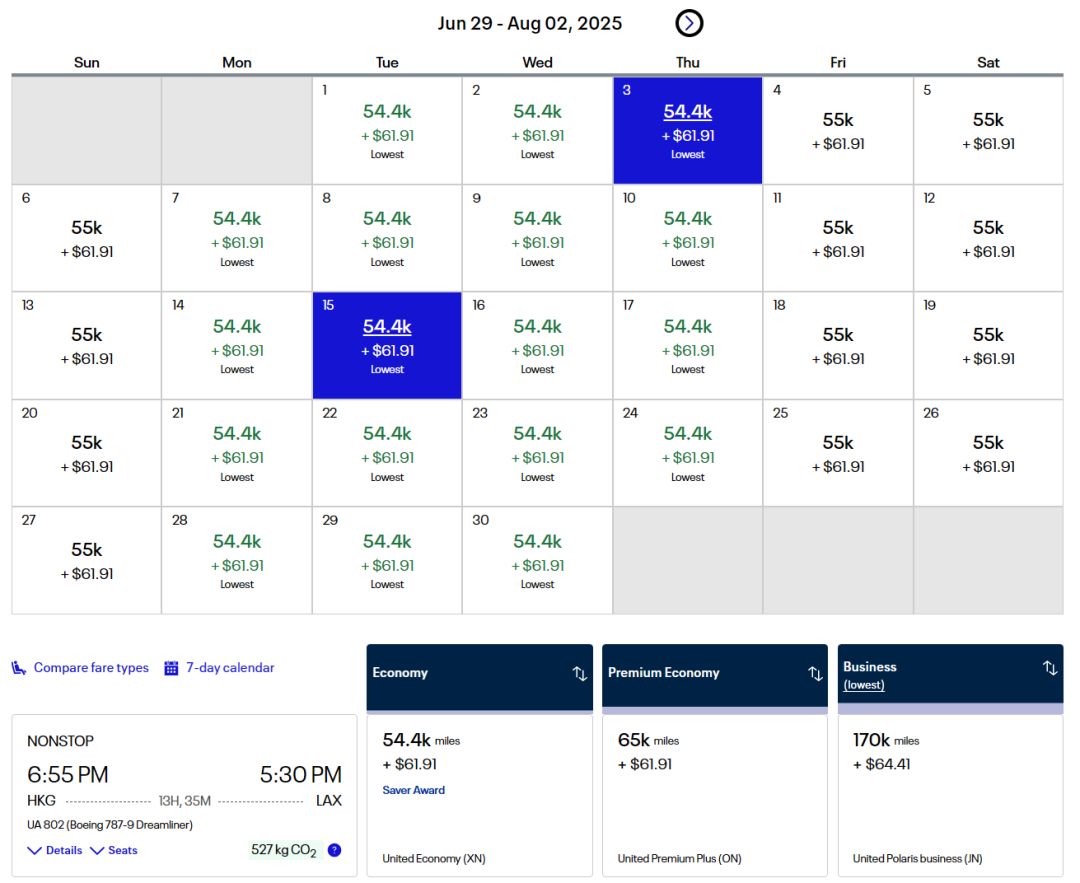Click the Economy column header
The height and width of the screenshot is (883, 1080).
(400, 673)
